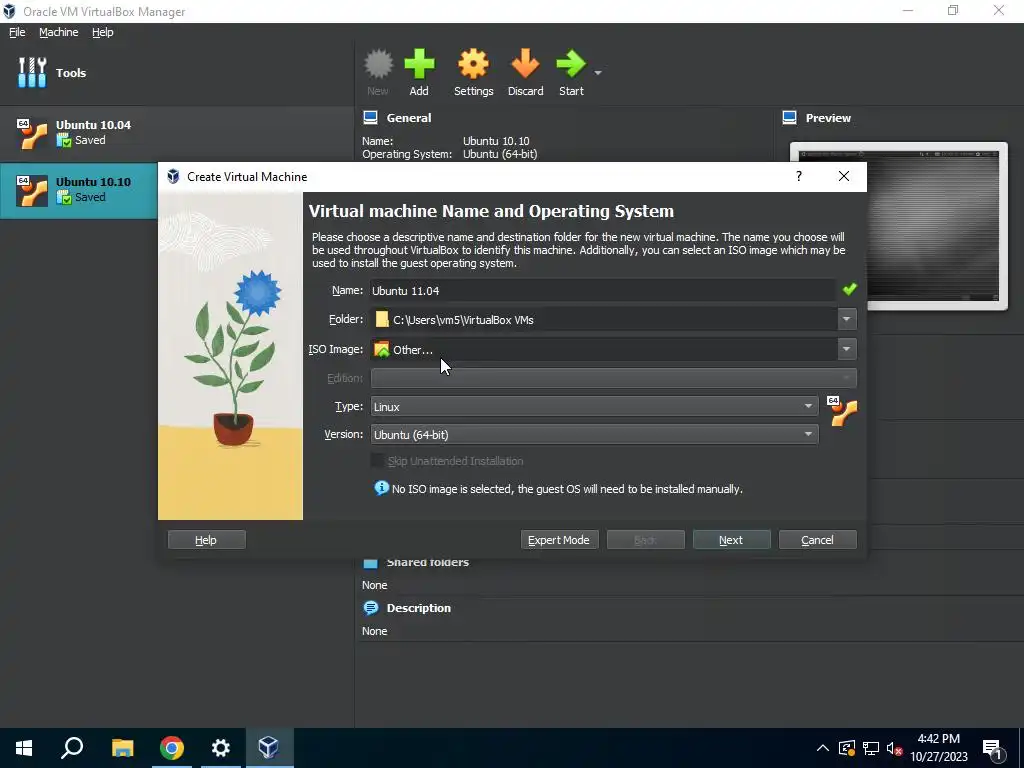
Task: Click the Discard saved state icon
Action: [525, 64]
